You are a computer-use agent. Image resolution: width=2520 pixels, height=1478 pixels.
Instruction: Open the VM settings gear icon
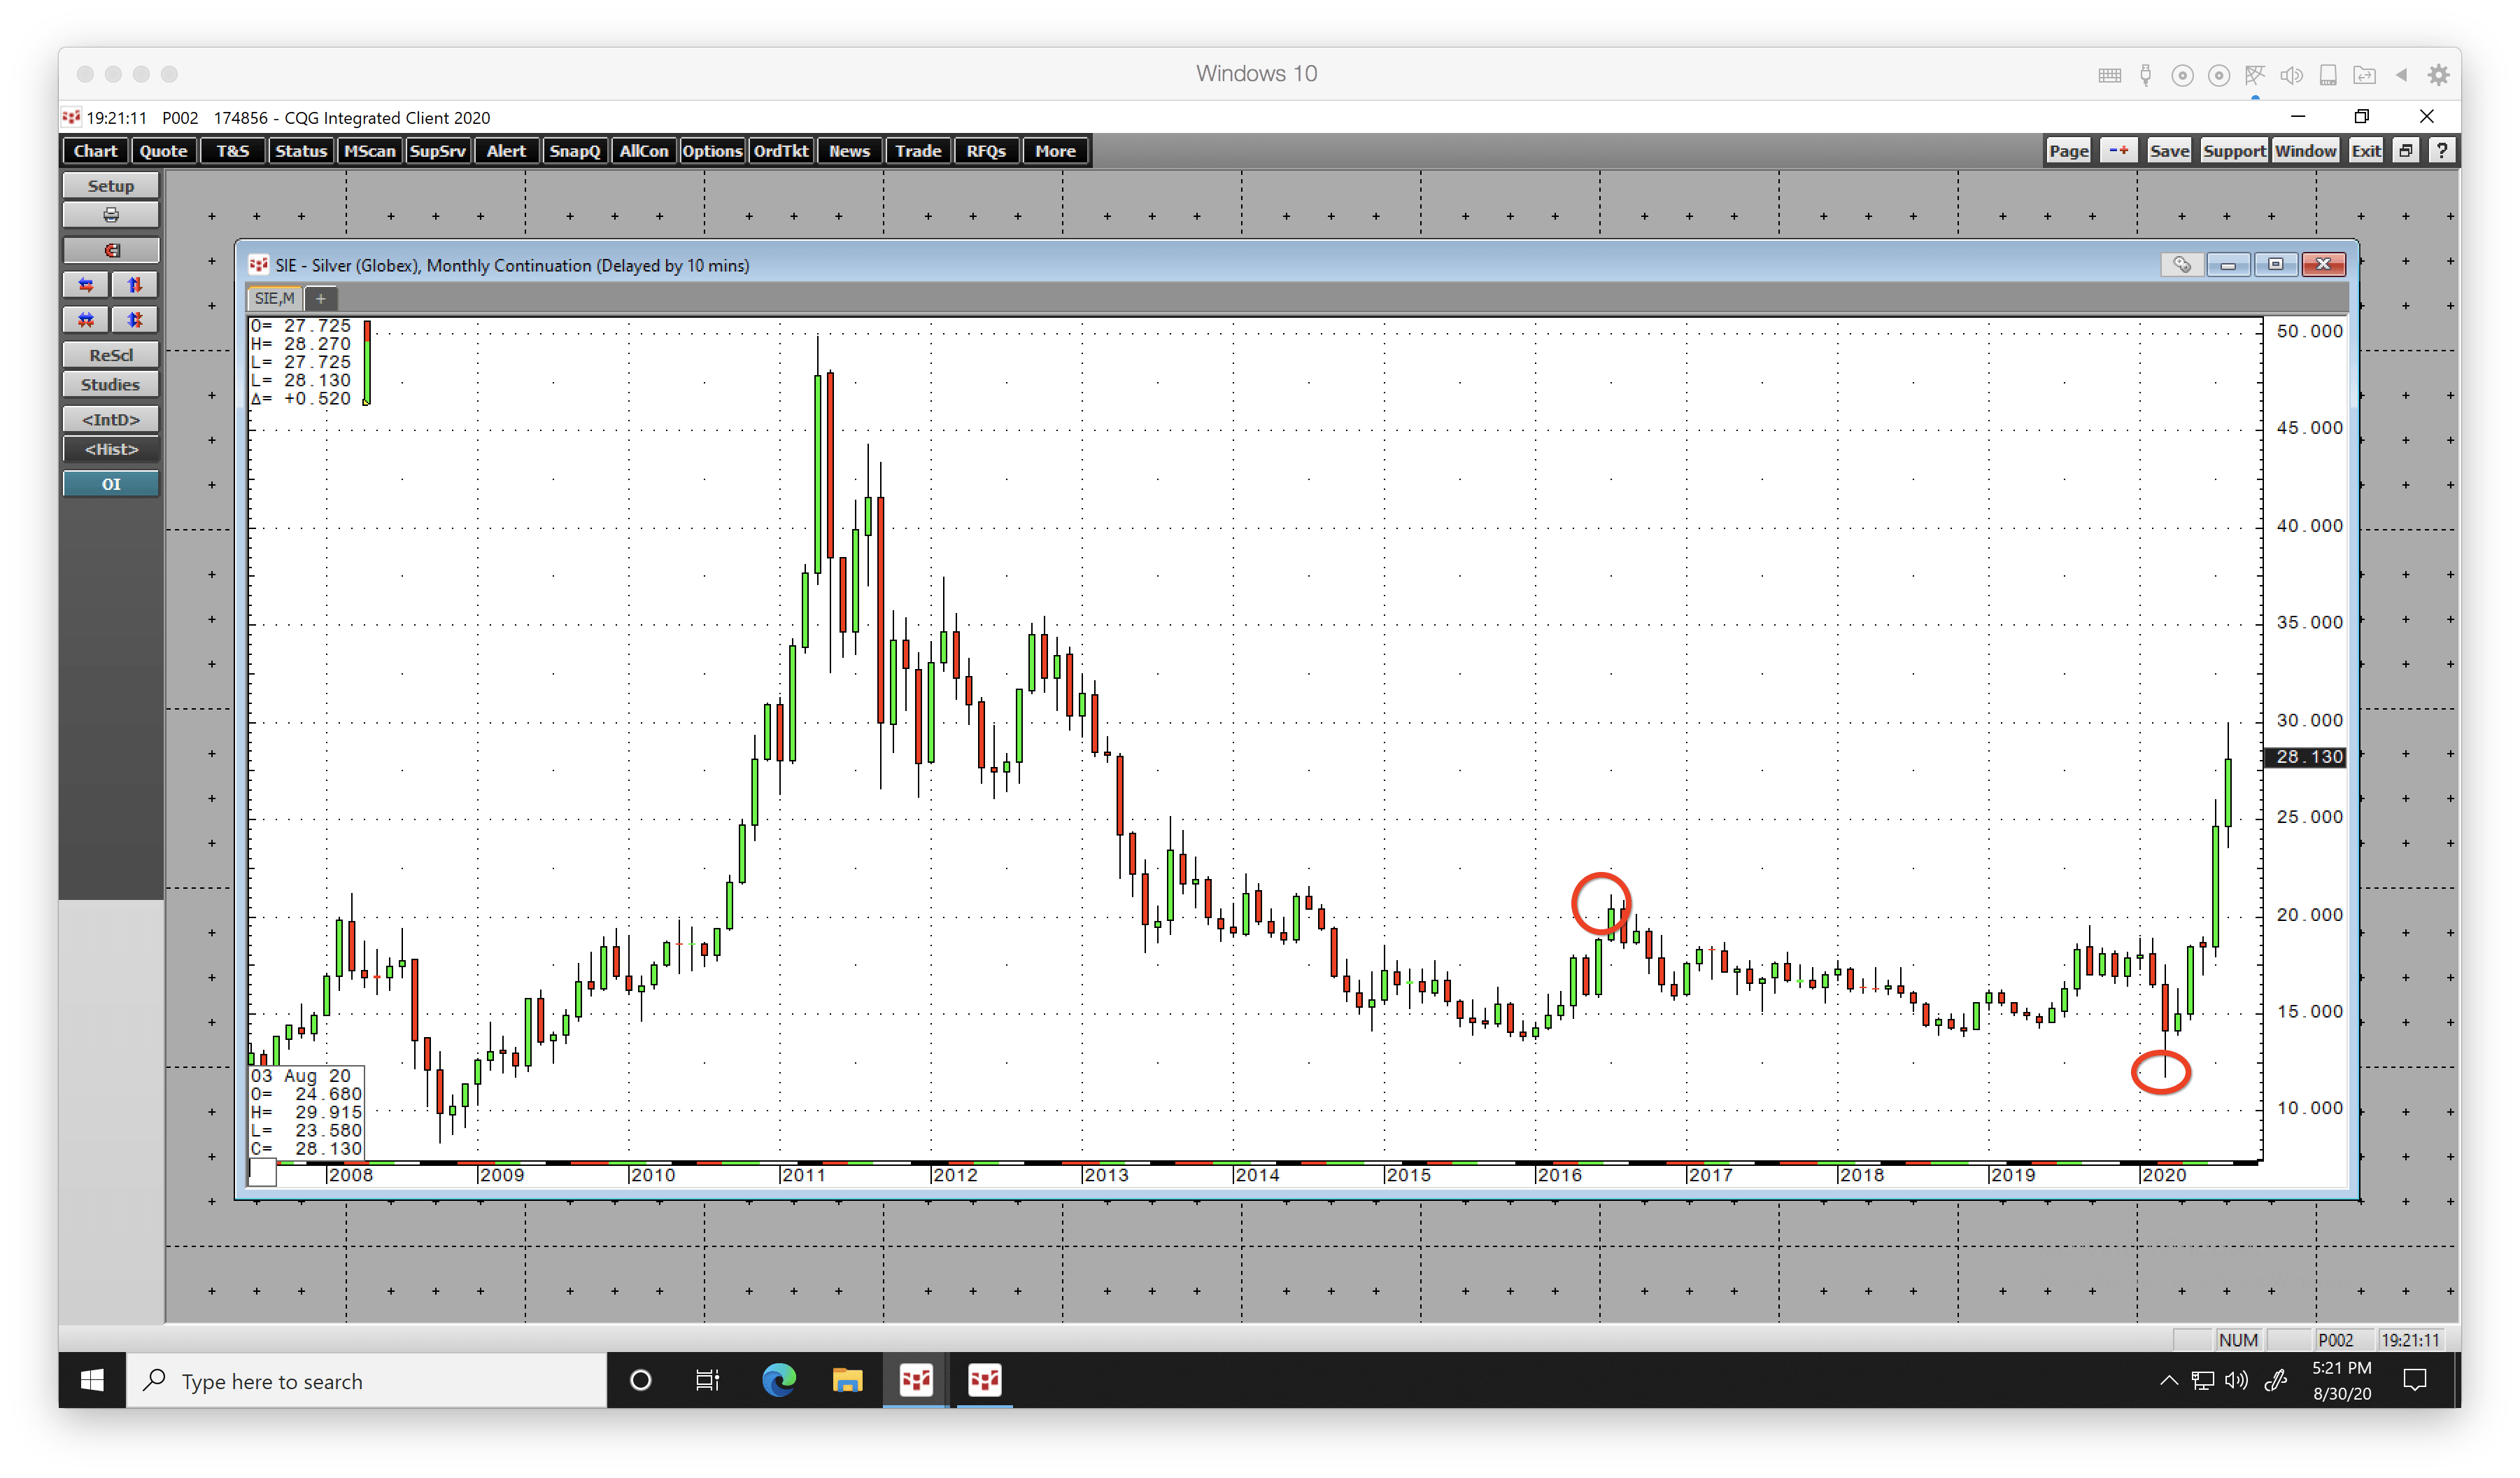pyautogui.click(x=2438, y=75)
